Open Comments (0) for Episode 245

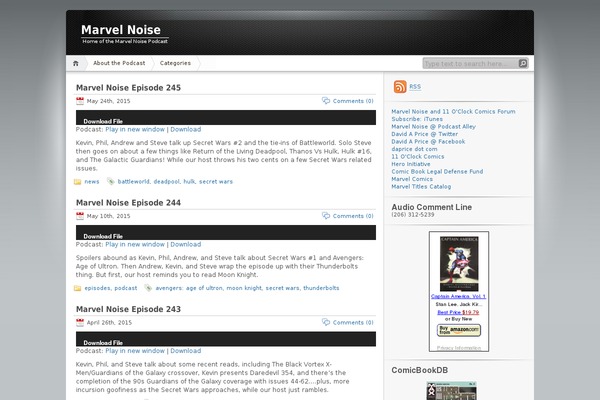(353, 101)
